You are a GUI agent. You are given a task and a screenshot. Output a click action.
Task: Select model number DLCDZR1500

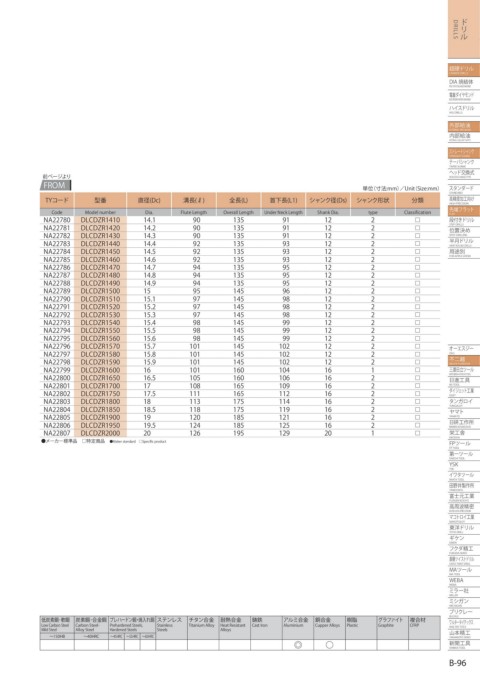101,291
